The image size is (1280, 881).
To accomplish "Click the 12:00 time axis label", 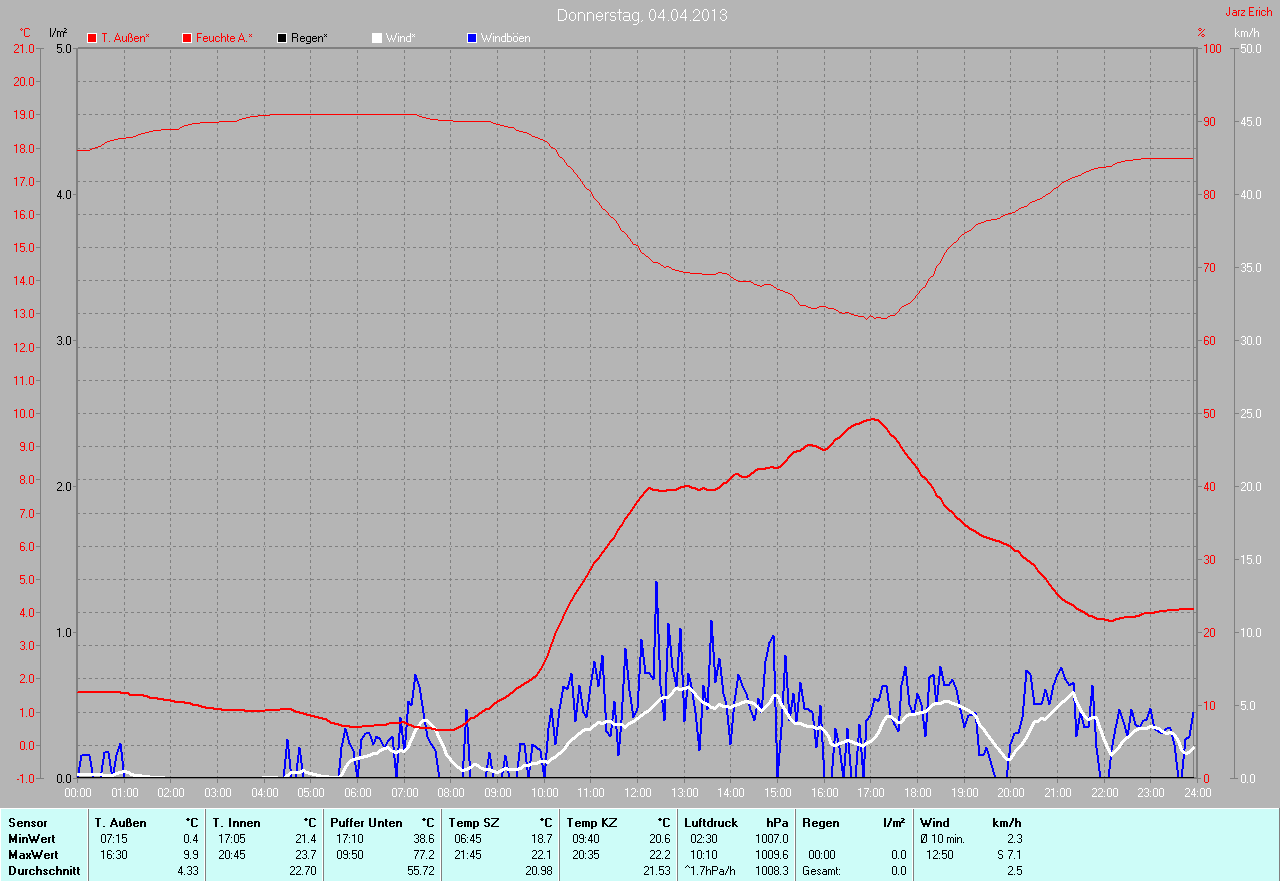I will click(x=637, y=793).
